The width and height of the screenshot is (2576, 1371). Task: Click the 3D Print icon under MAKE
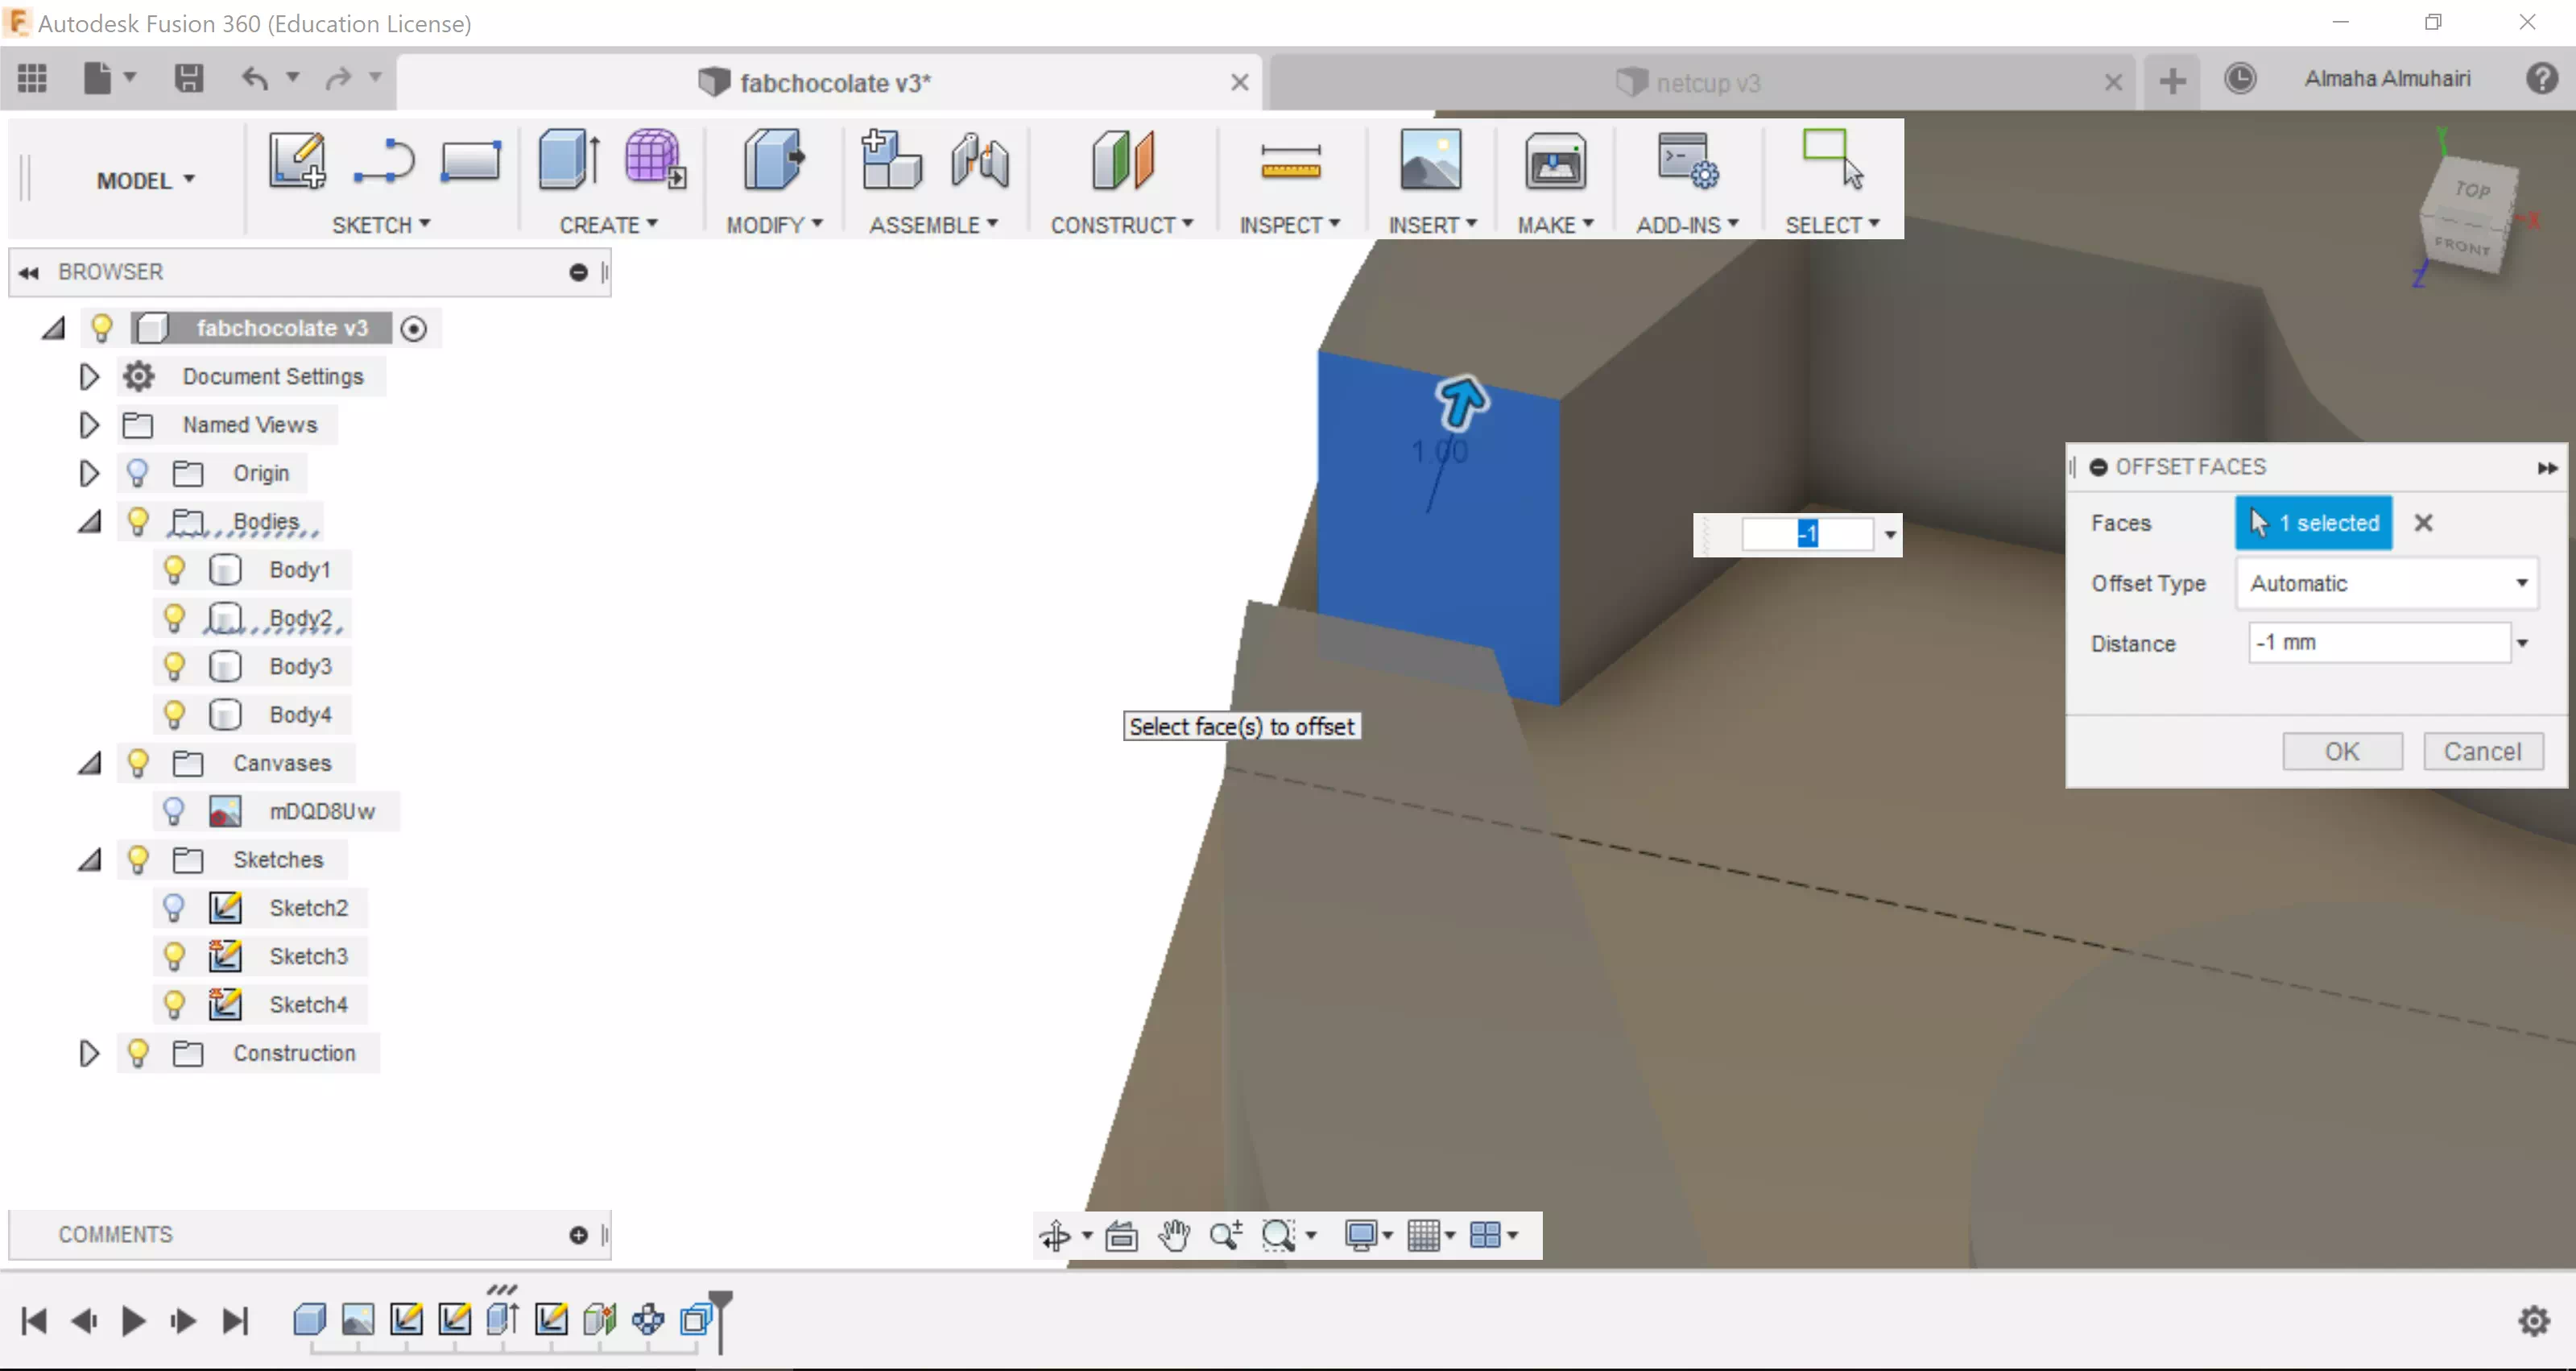pos(1555,162)
